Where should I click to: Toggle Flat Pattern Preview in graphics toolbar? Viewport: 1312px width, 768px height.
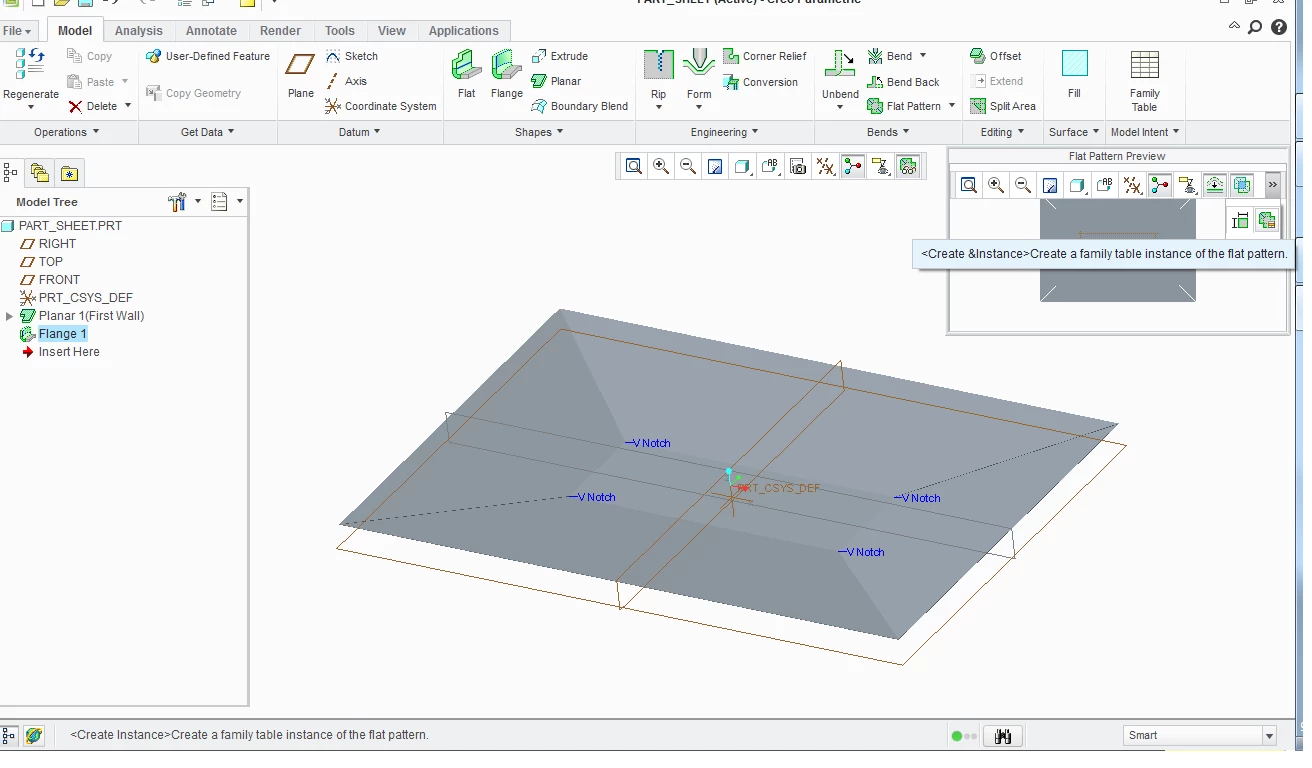[908, 167]
